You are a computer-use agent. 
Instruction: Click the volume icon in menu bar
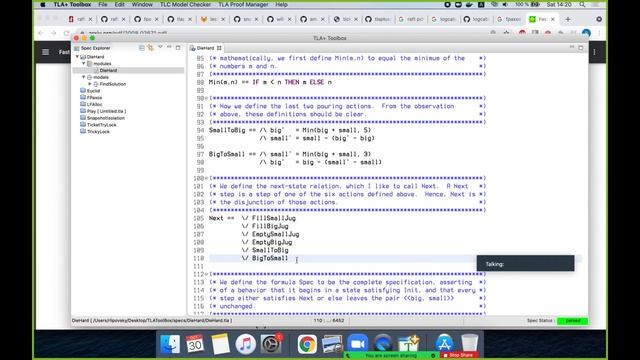click(505, 4)
